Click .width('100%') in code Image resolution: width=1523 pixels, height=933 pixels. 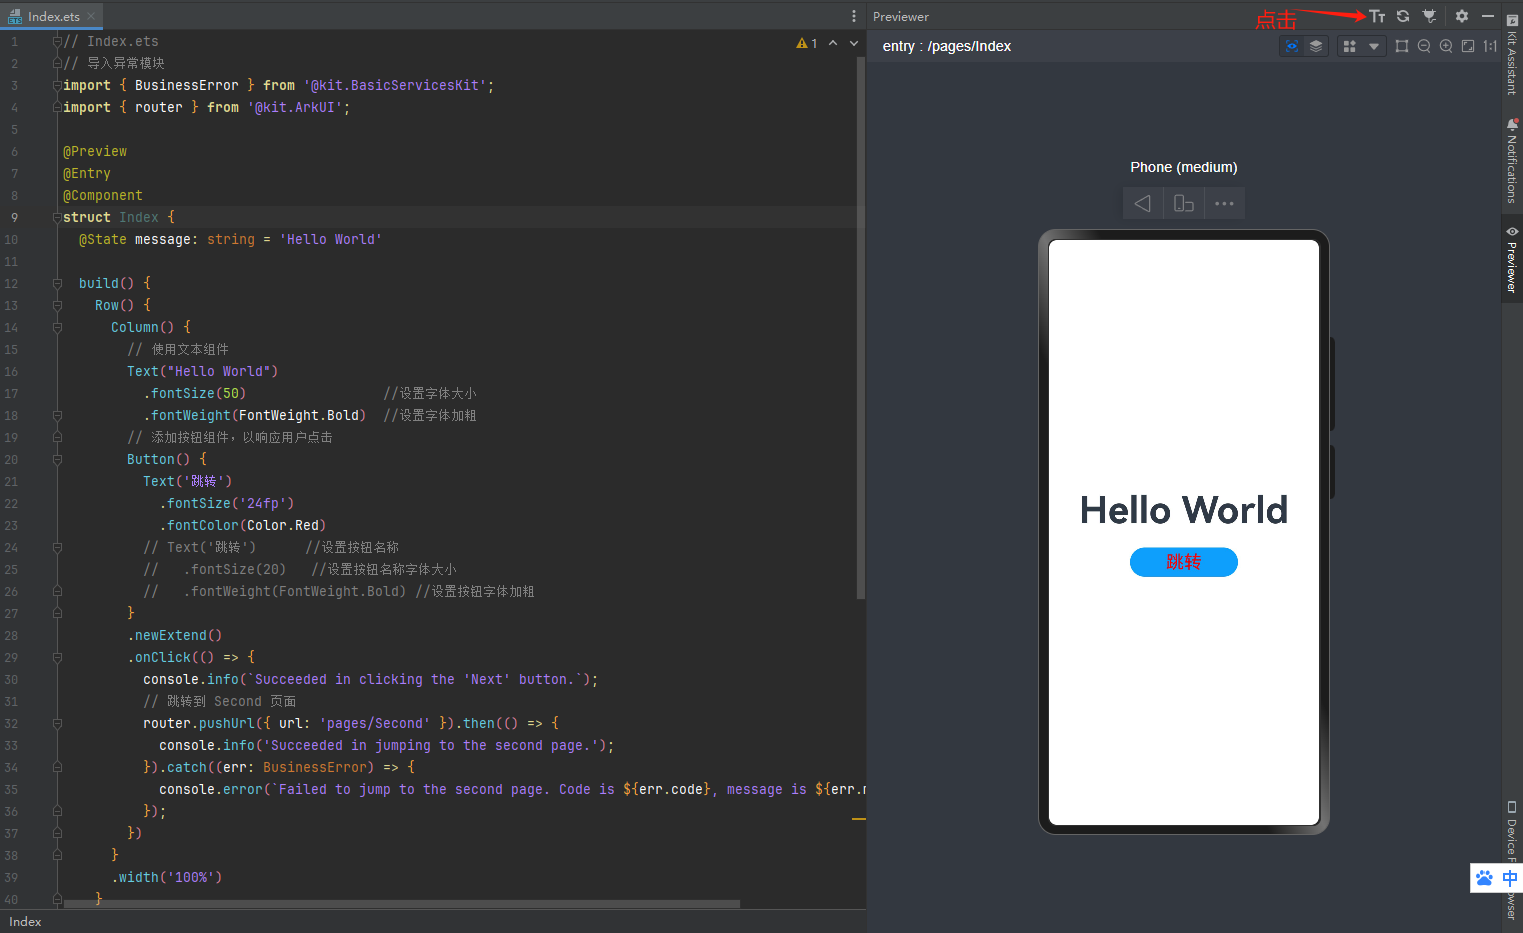(167, 877)
